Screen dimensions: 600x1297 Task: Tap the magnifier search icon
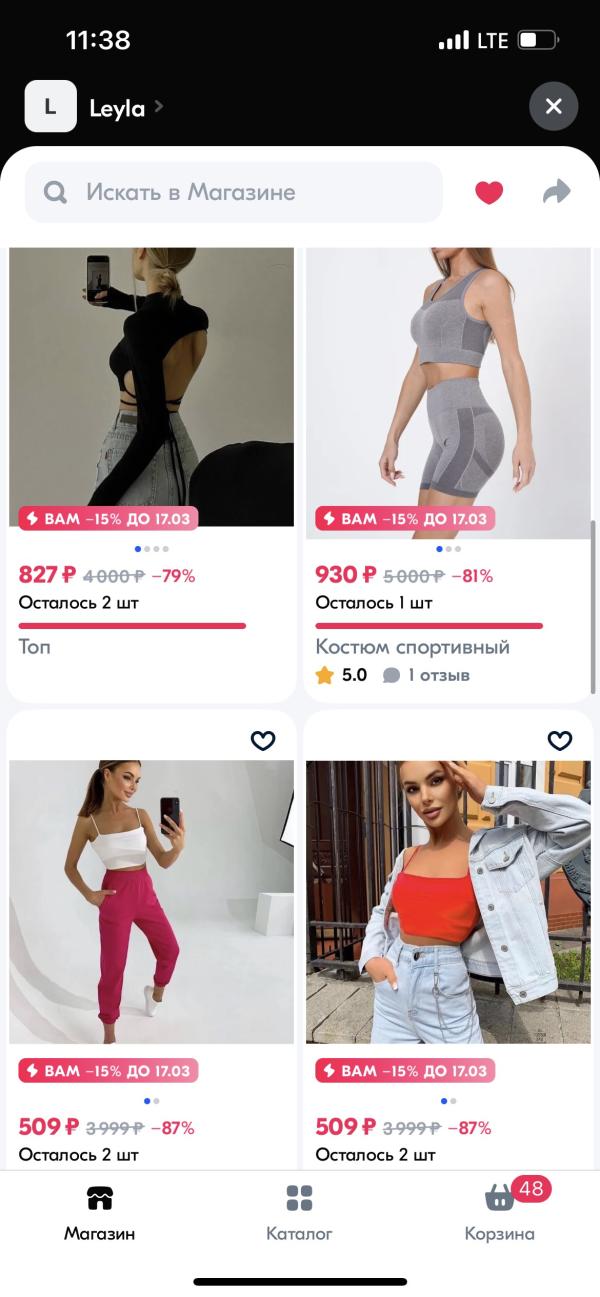(56, 192)
